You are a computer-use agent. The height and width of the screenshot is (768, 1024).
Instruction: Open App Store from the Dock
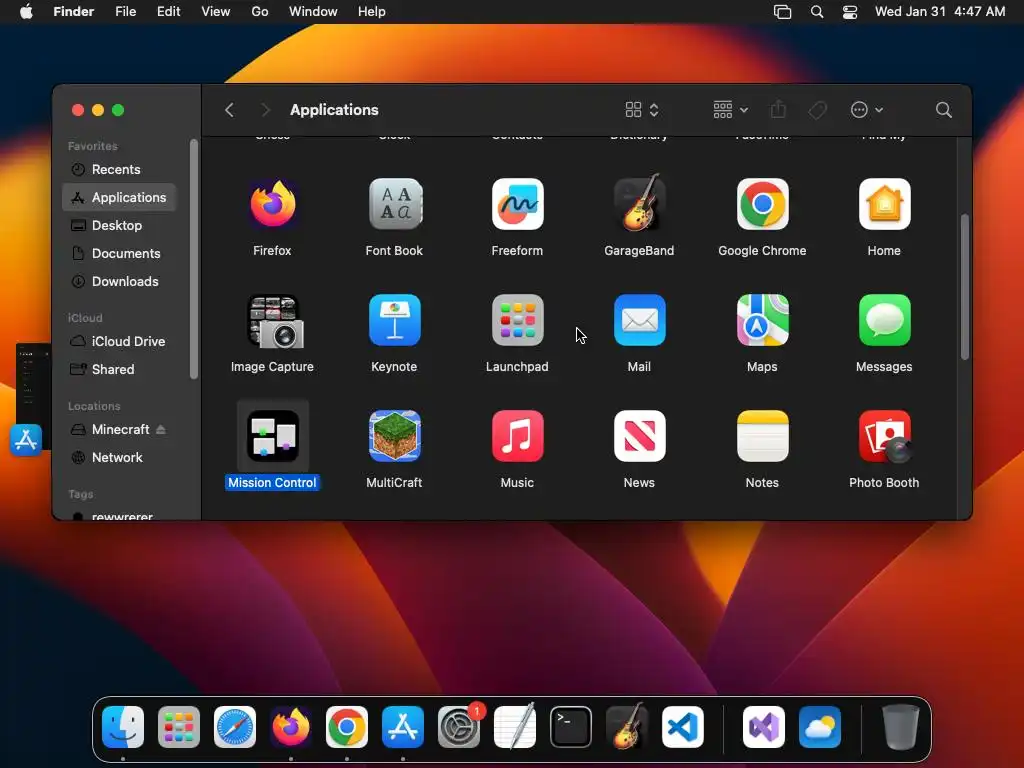(403, 727)
